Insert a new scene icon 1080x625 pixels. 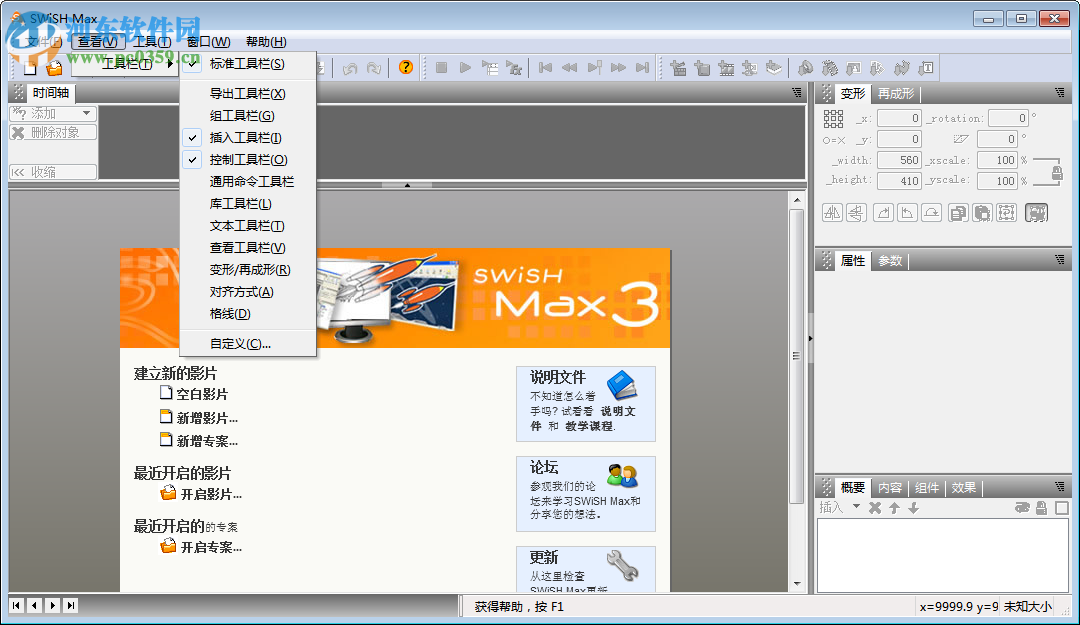[x=680, y=68]
